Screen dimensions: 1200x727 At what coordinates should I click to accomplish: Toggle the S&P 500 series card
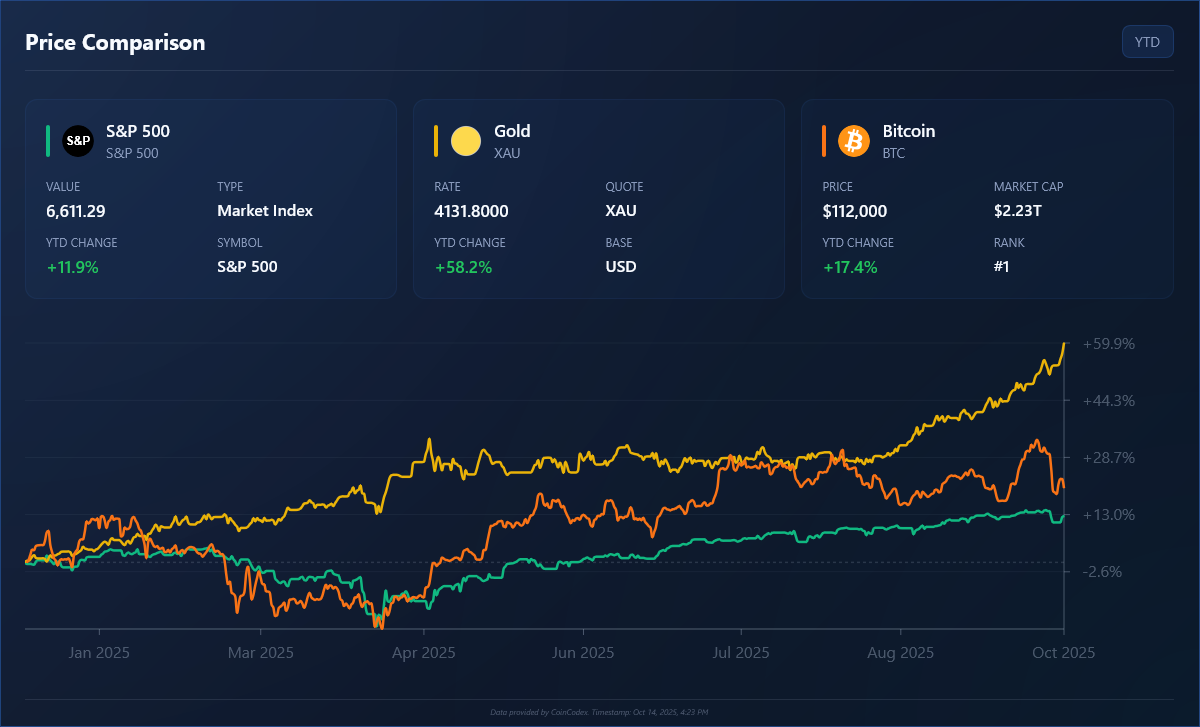(210, 198)
